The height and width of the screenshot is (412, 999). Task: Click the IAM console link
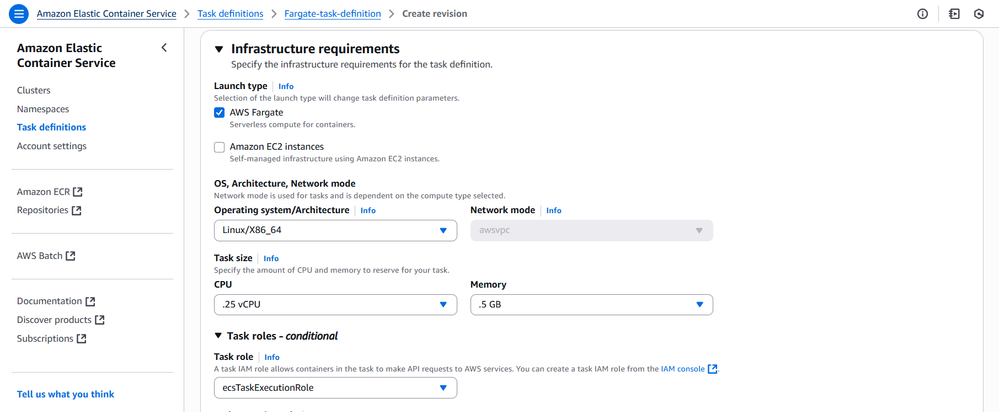click(684, 369)
